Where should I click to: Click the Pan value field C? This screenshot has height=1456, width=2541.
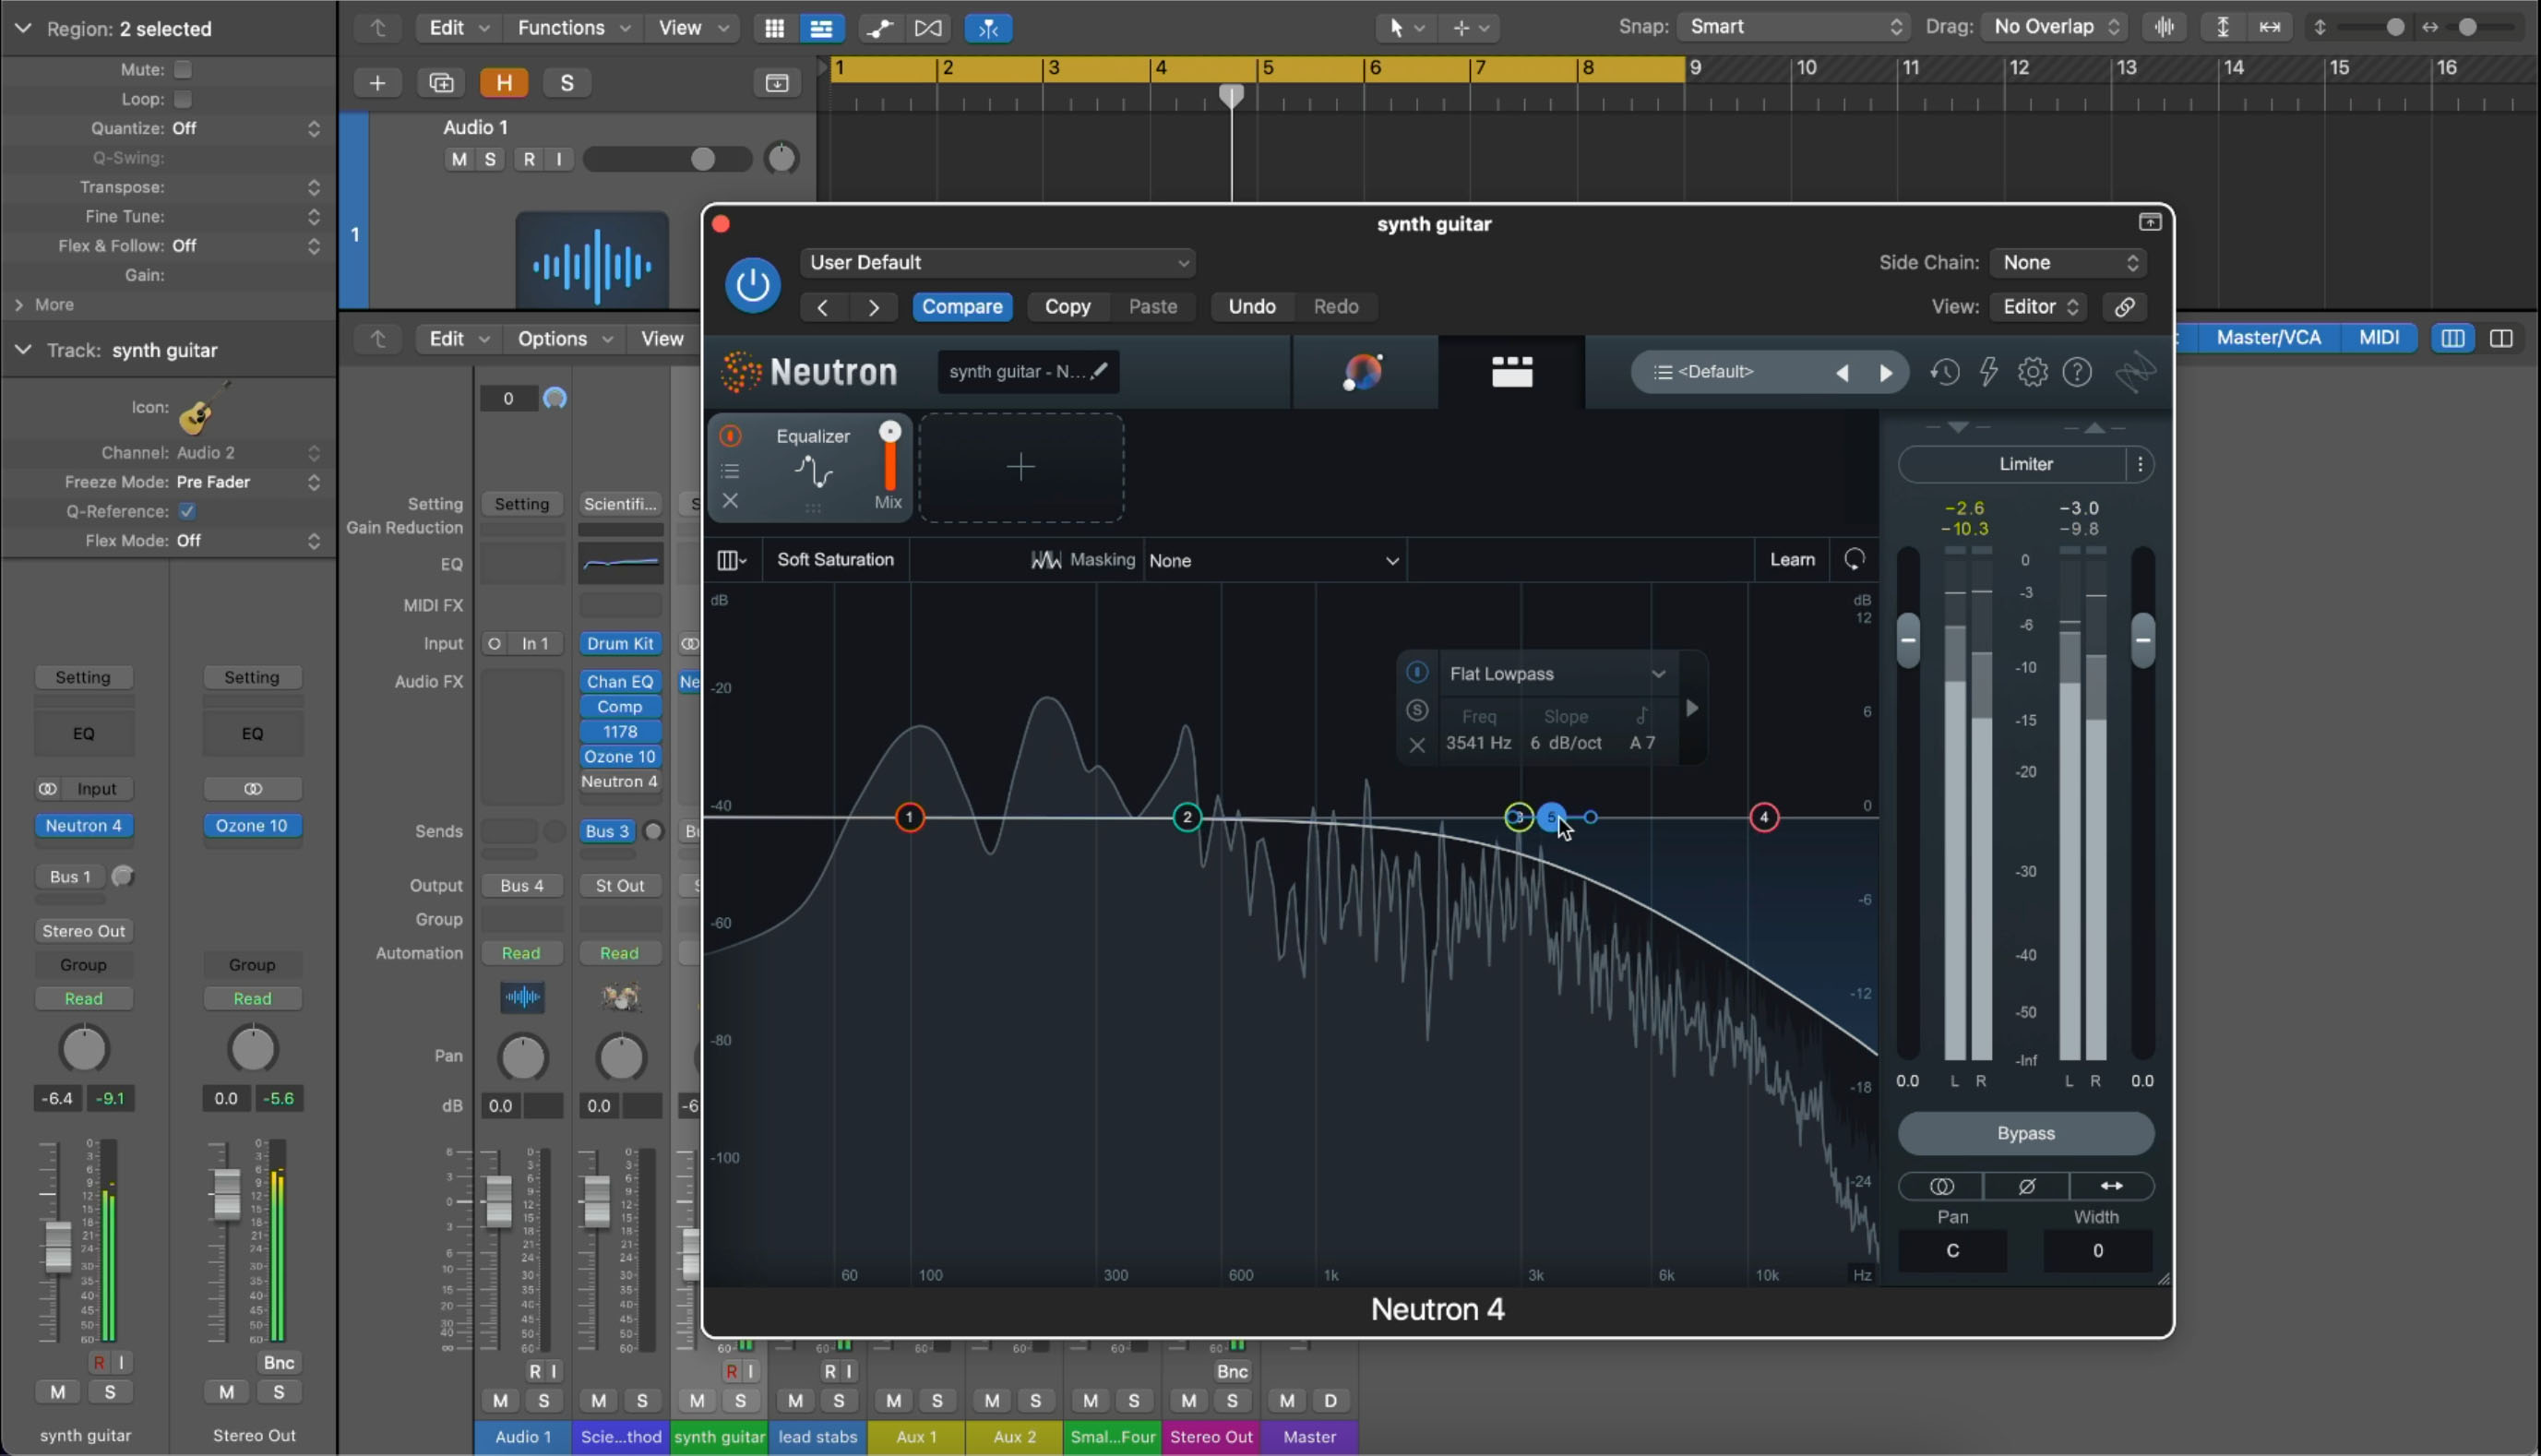click(1952, 1250)
